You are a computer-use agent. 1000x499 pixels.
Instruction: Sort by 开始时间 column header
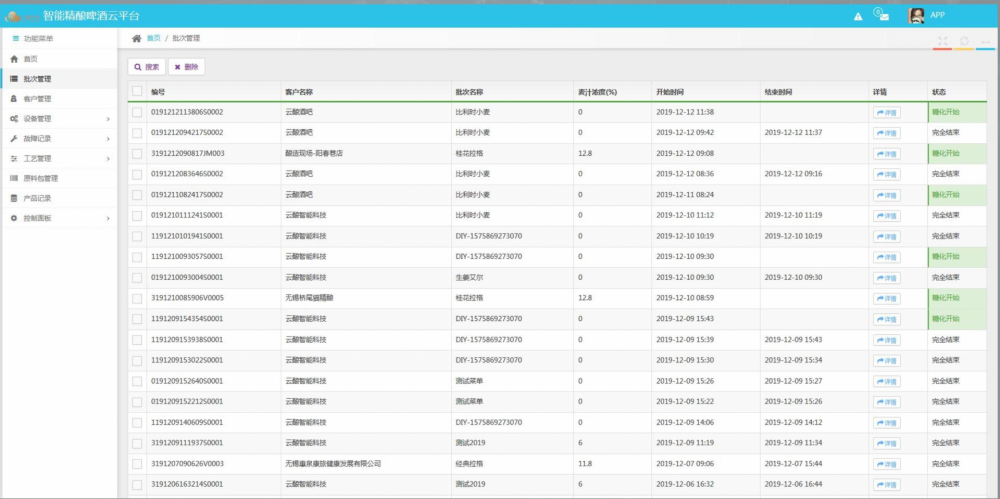click(x=670, y=92)
